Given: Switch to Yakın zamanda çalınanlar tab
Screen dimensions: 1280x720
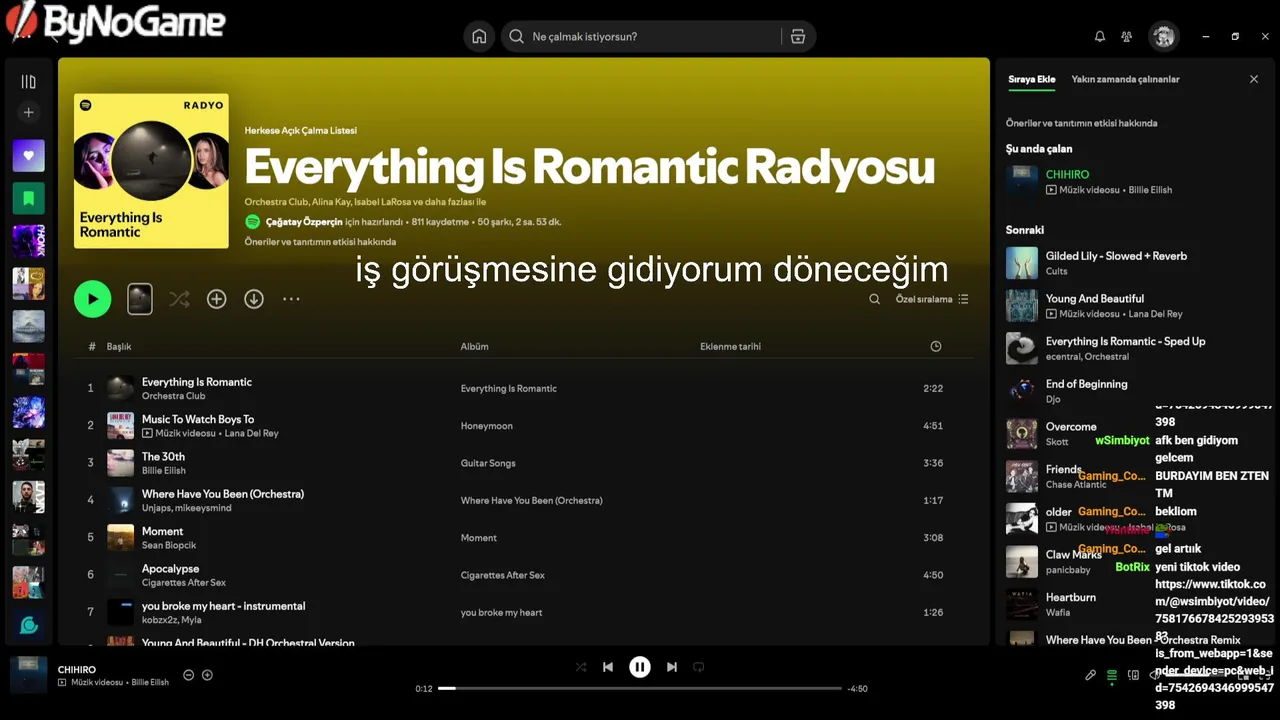Looking at the screenshot, I should coord(1125,79).
